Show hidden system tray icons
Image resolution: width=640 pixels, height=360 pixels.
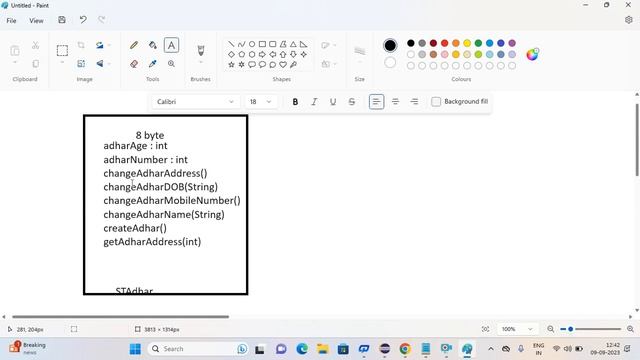tap(491, 349)
